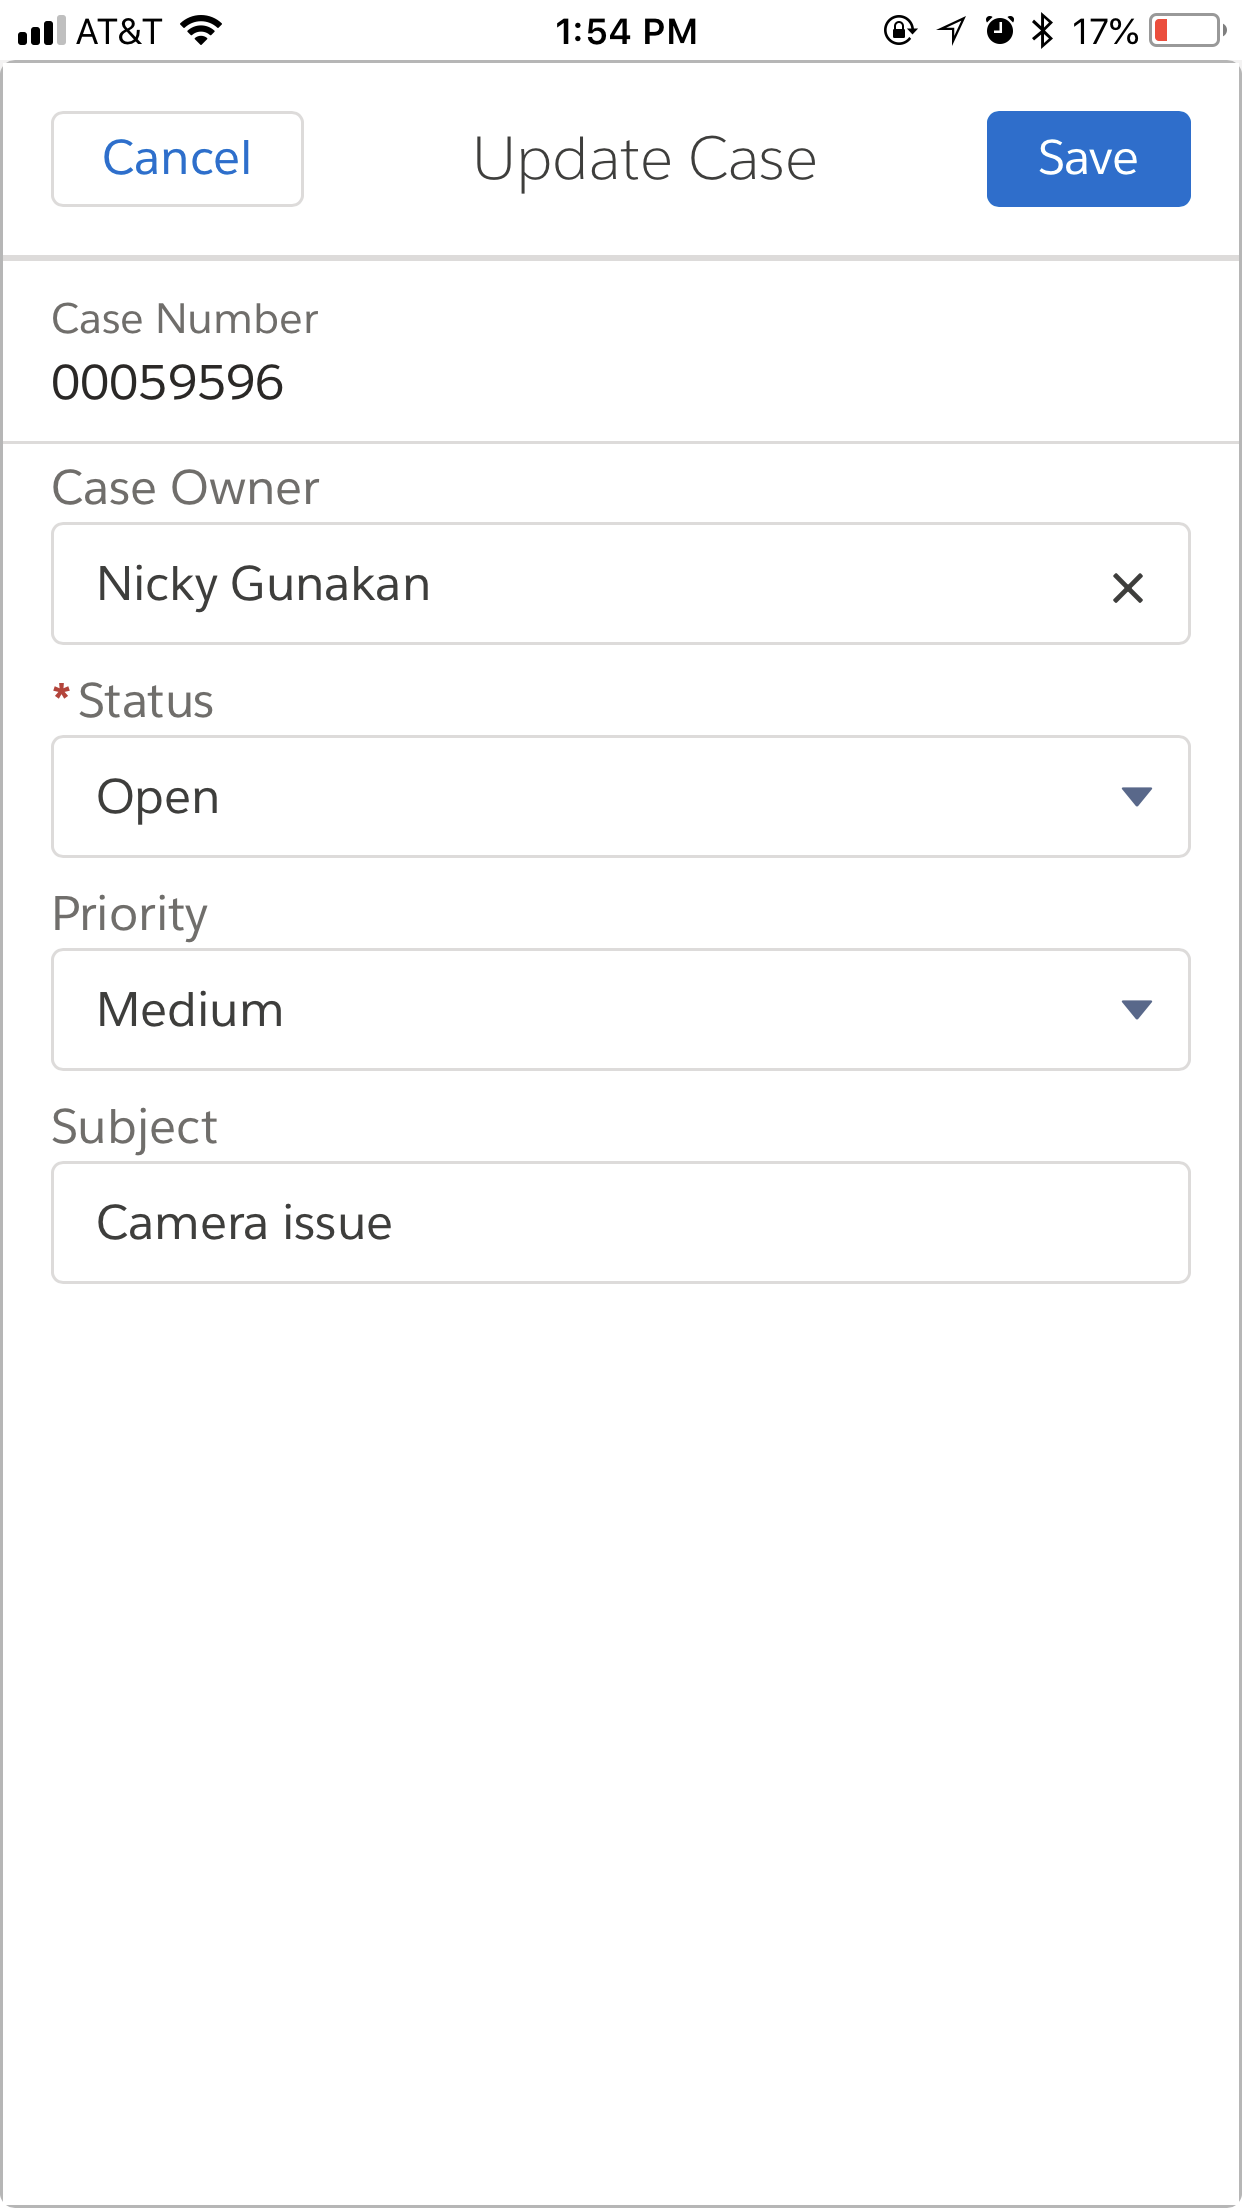The height and width of the screenshot is (2208, 1242).
Task: Tap the alarm clock status icon
Action: click(x=999, y=31)
